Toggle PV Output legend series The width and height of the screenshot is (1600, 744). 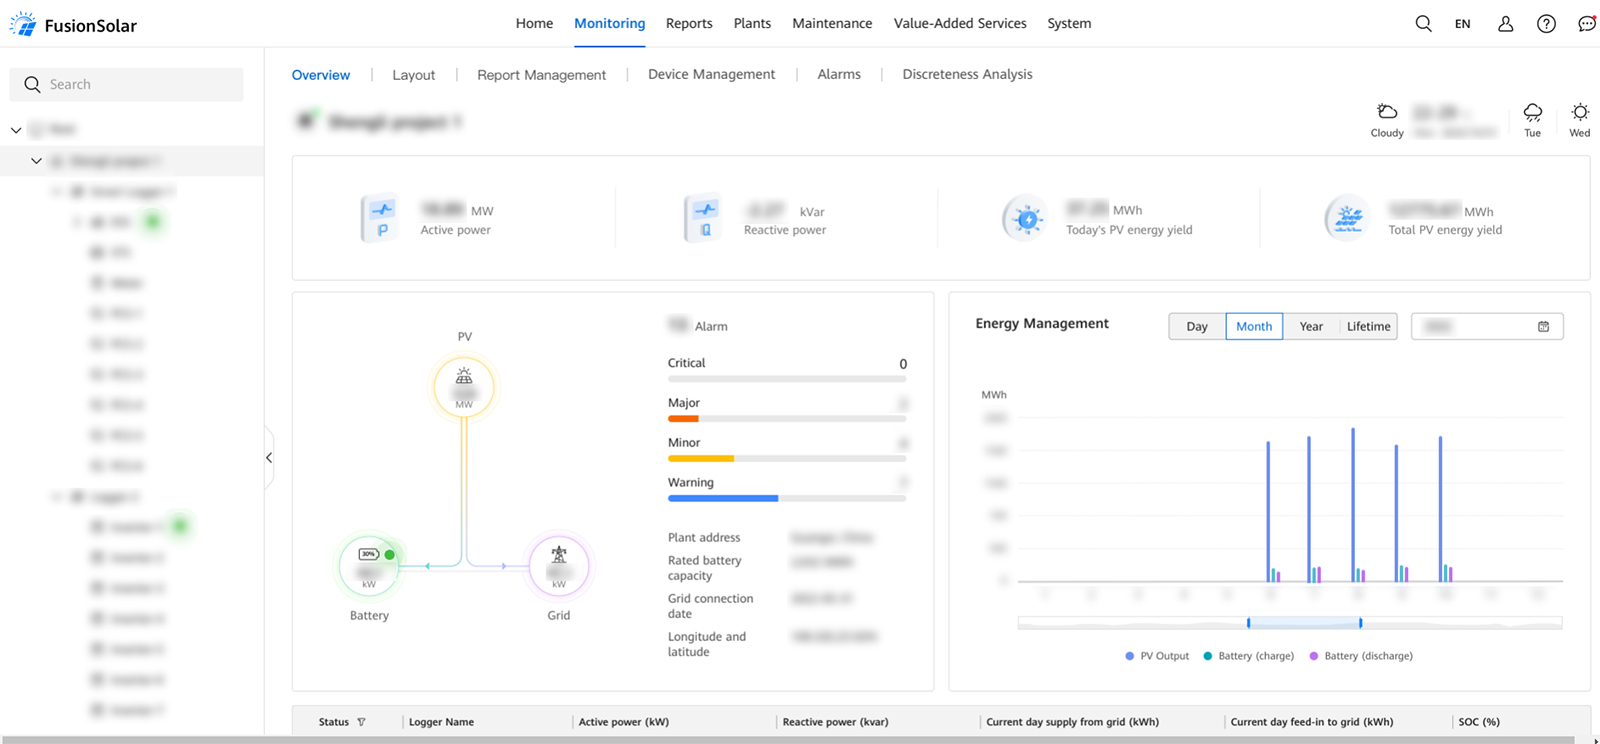(1157, 656)
